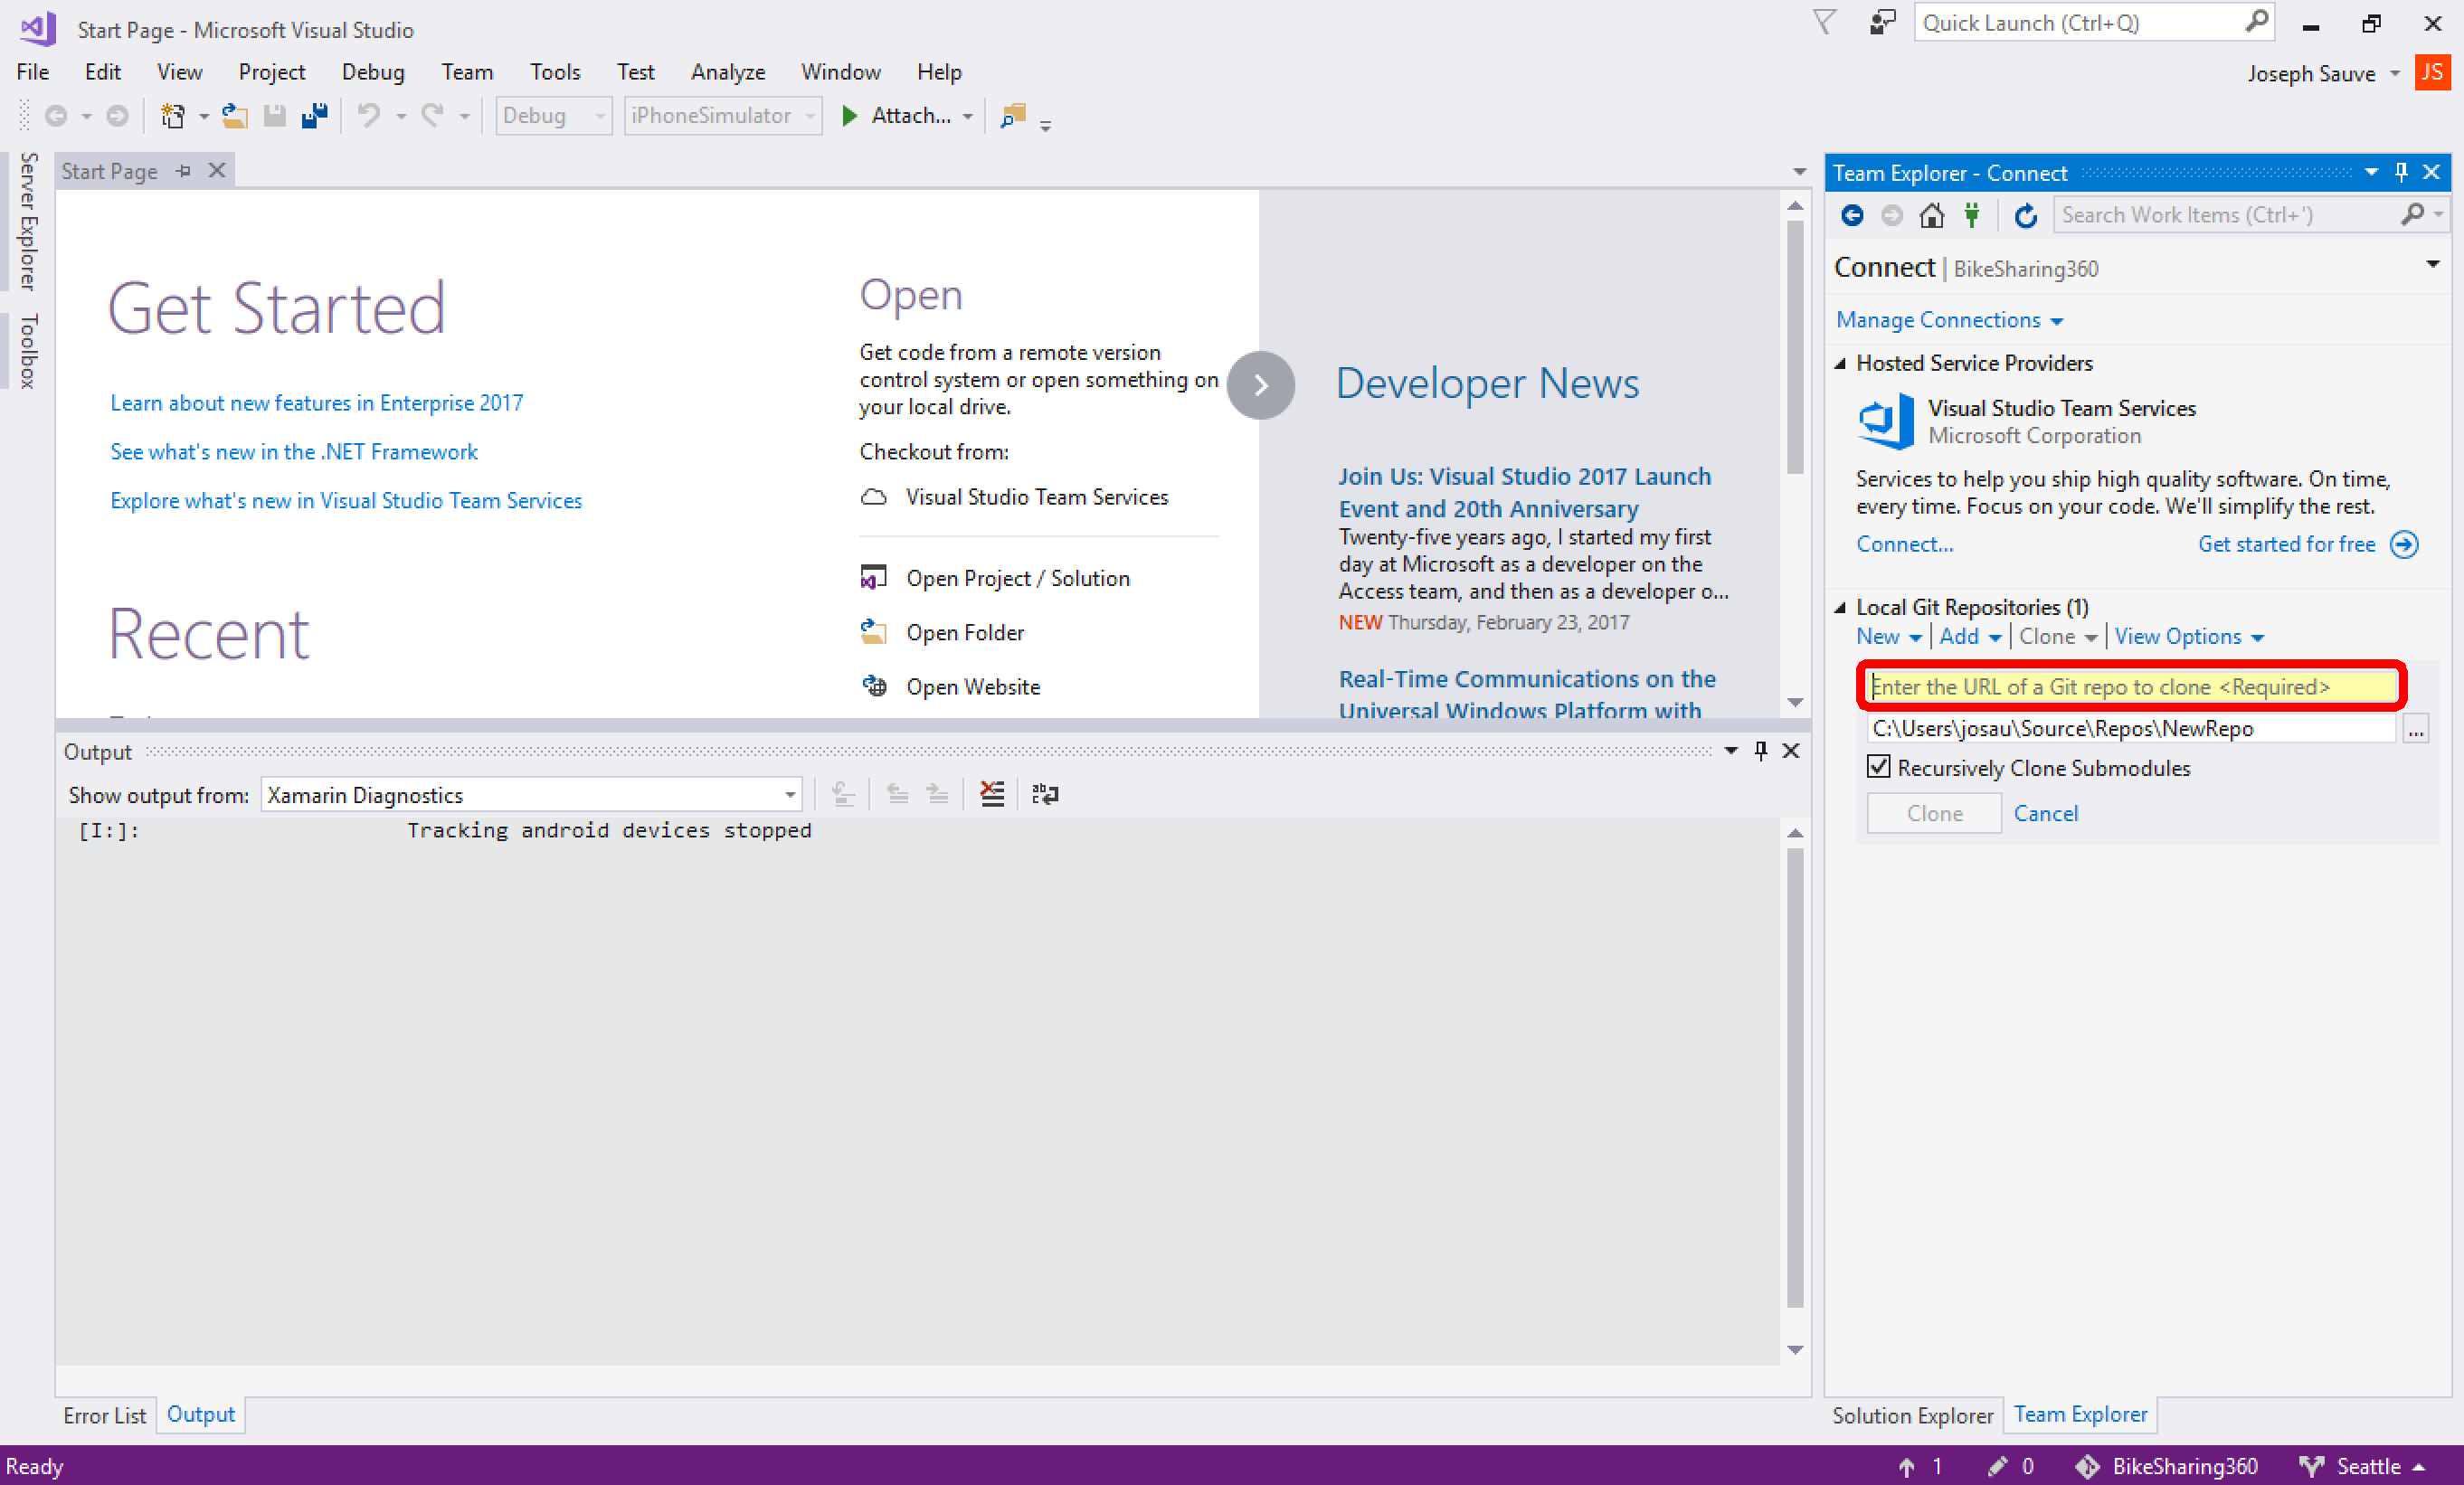Click the Team Explorer Refresh icon
This screenshot has height=1485, width=2464.
click(2026, 215)
